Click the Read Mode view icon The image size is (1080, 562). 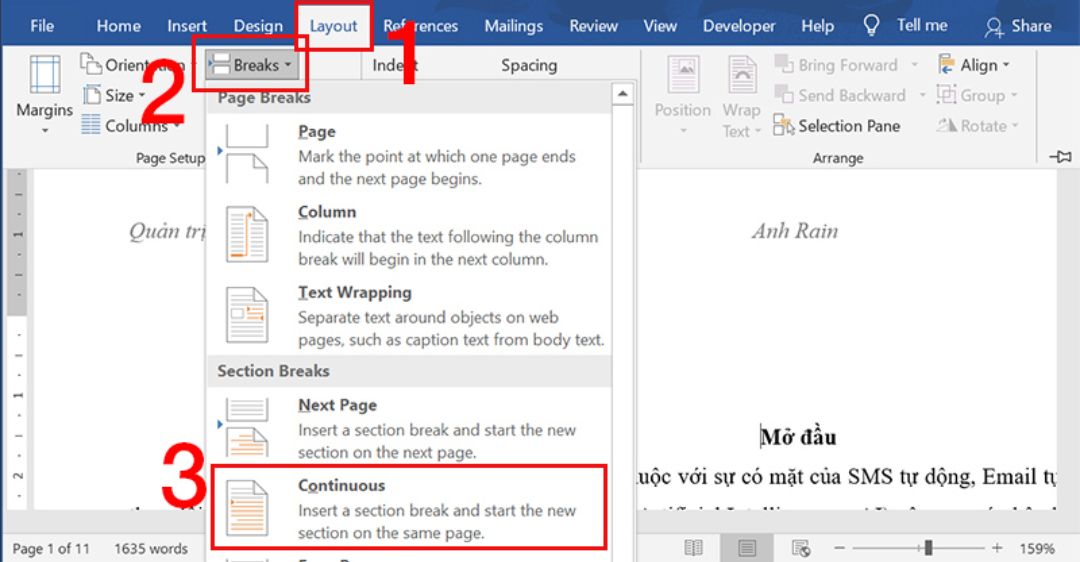pos(694,548)
